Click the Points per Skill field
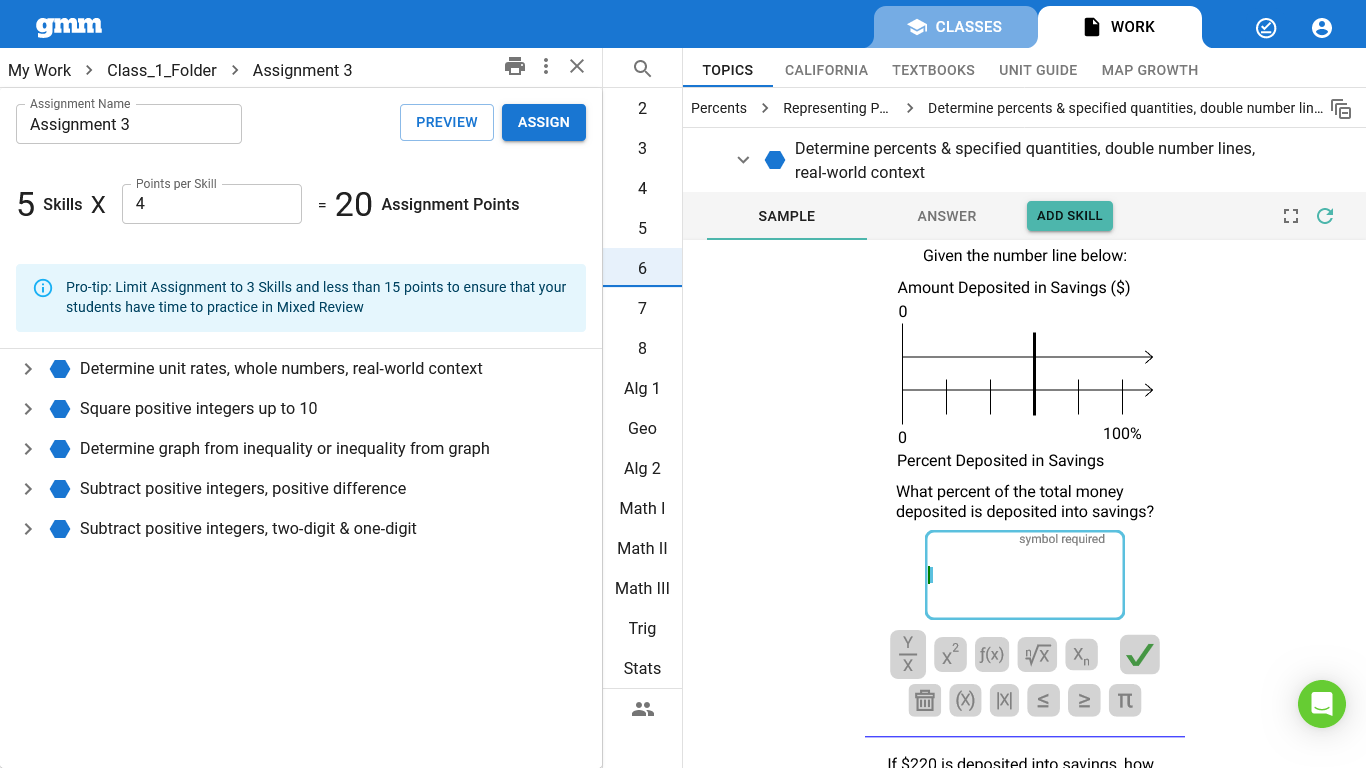The image size is (1366, 768). click(212, 204)
